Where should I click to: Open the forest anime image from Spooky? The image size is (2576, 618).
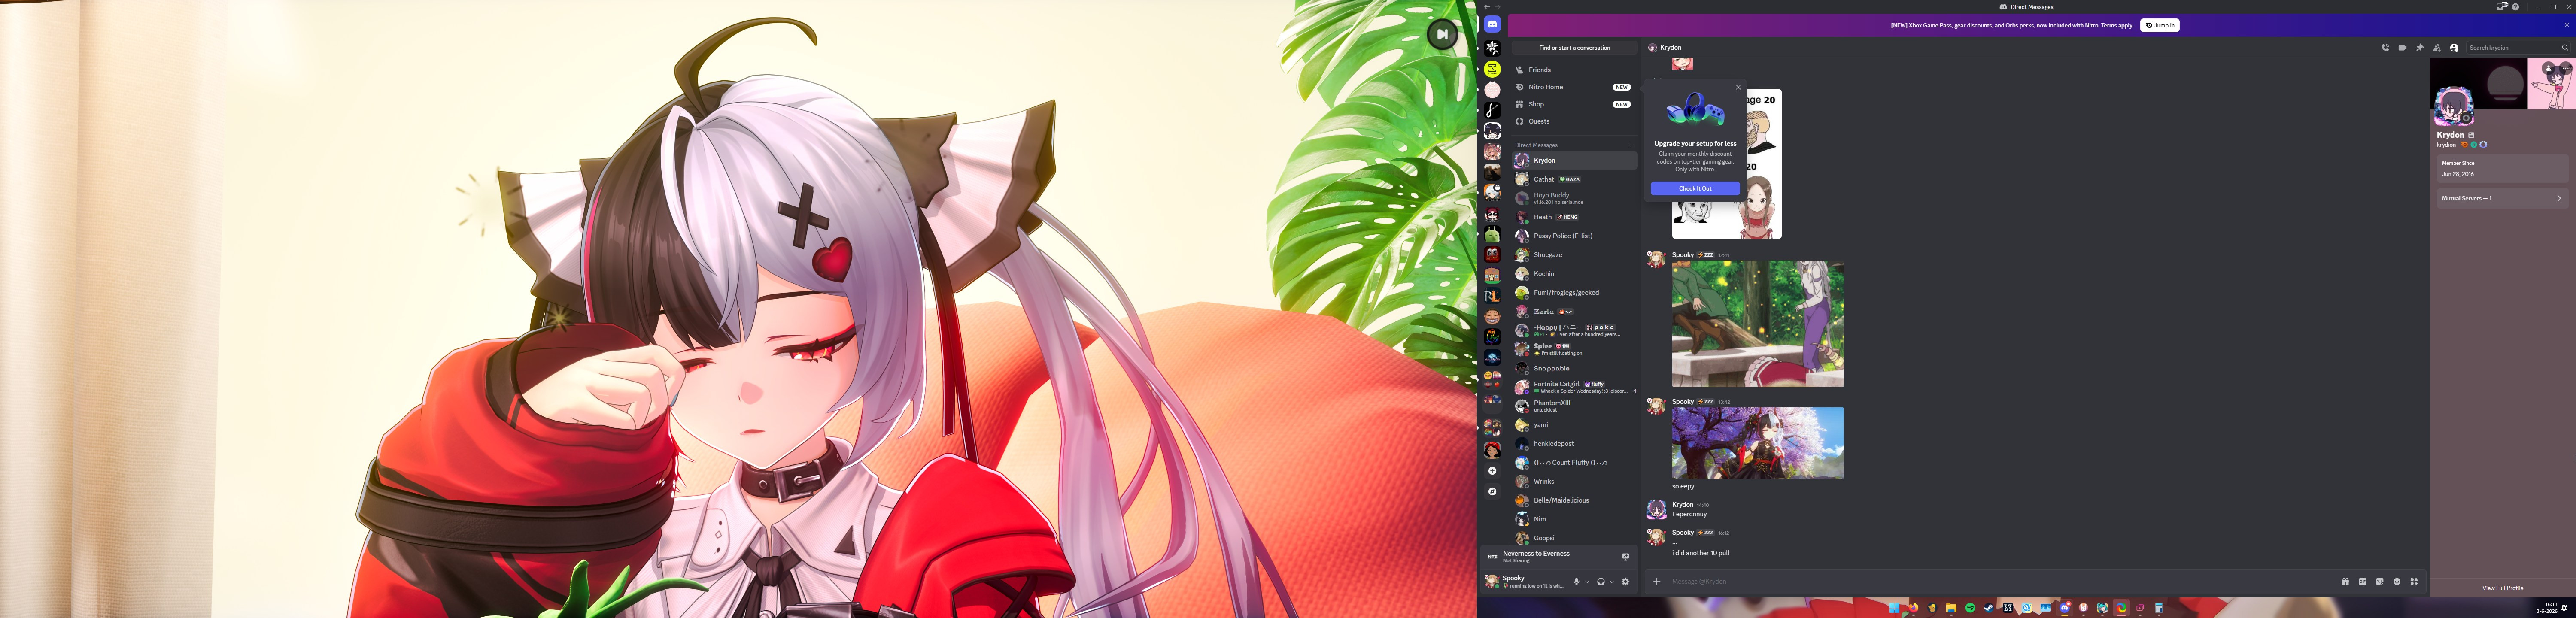tap(1758, 324)
